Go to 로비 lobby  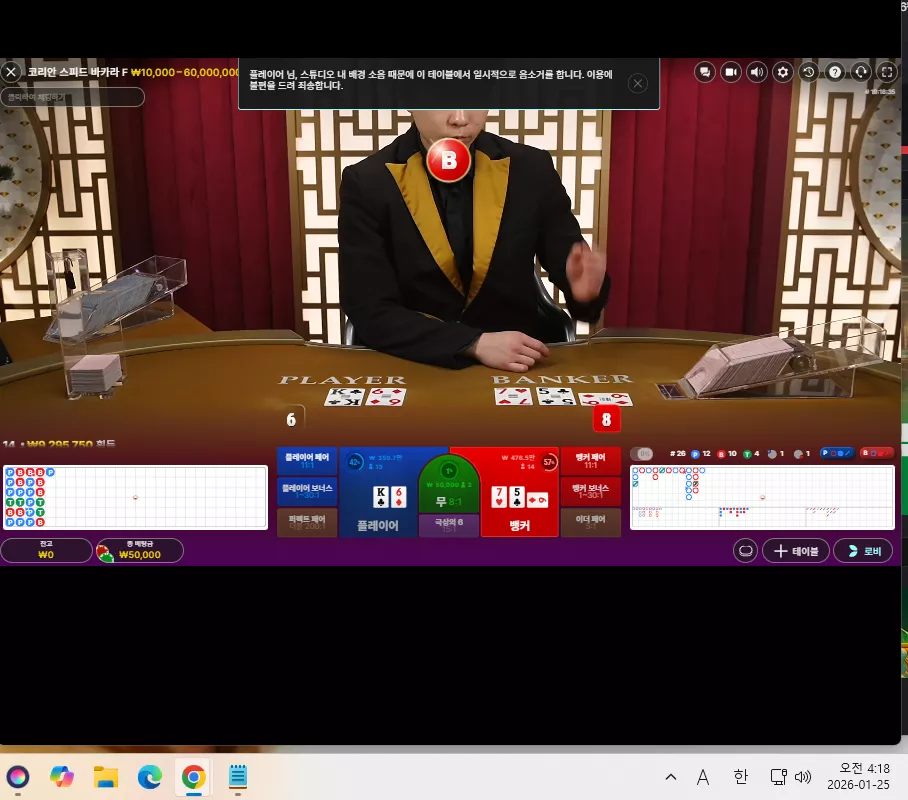click(863, 551)
